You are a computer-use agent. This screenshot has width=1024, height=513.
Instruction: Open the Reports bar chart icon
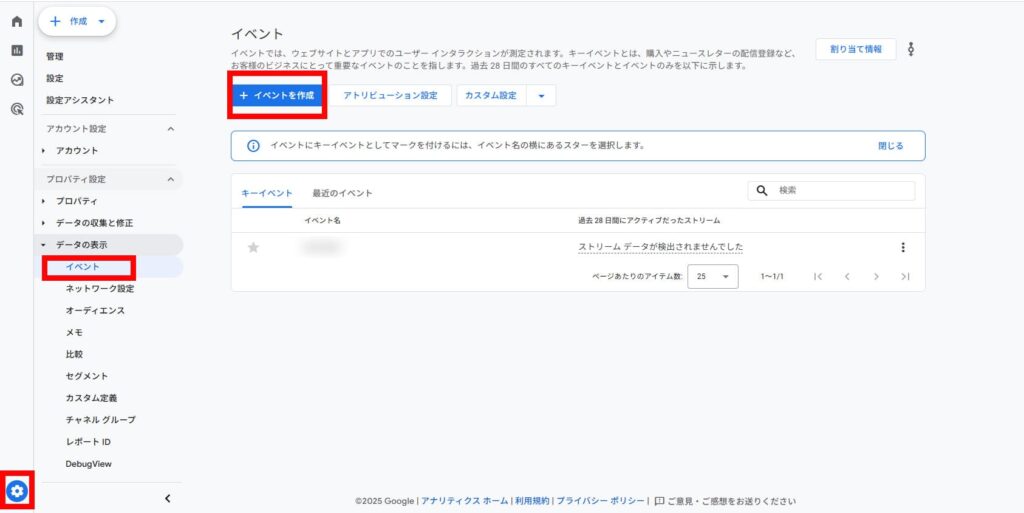coord(16,50)
